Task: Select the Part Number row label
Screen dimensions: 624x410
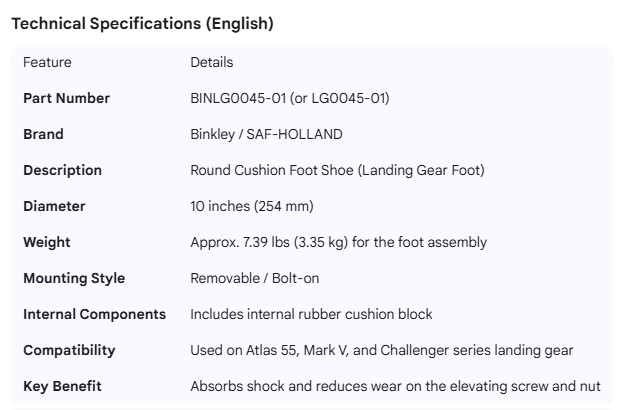Action: click(x=67, y=98)
